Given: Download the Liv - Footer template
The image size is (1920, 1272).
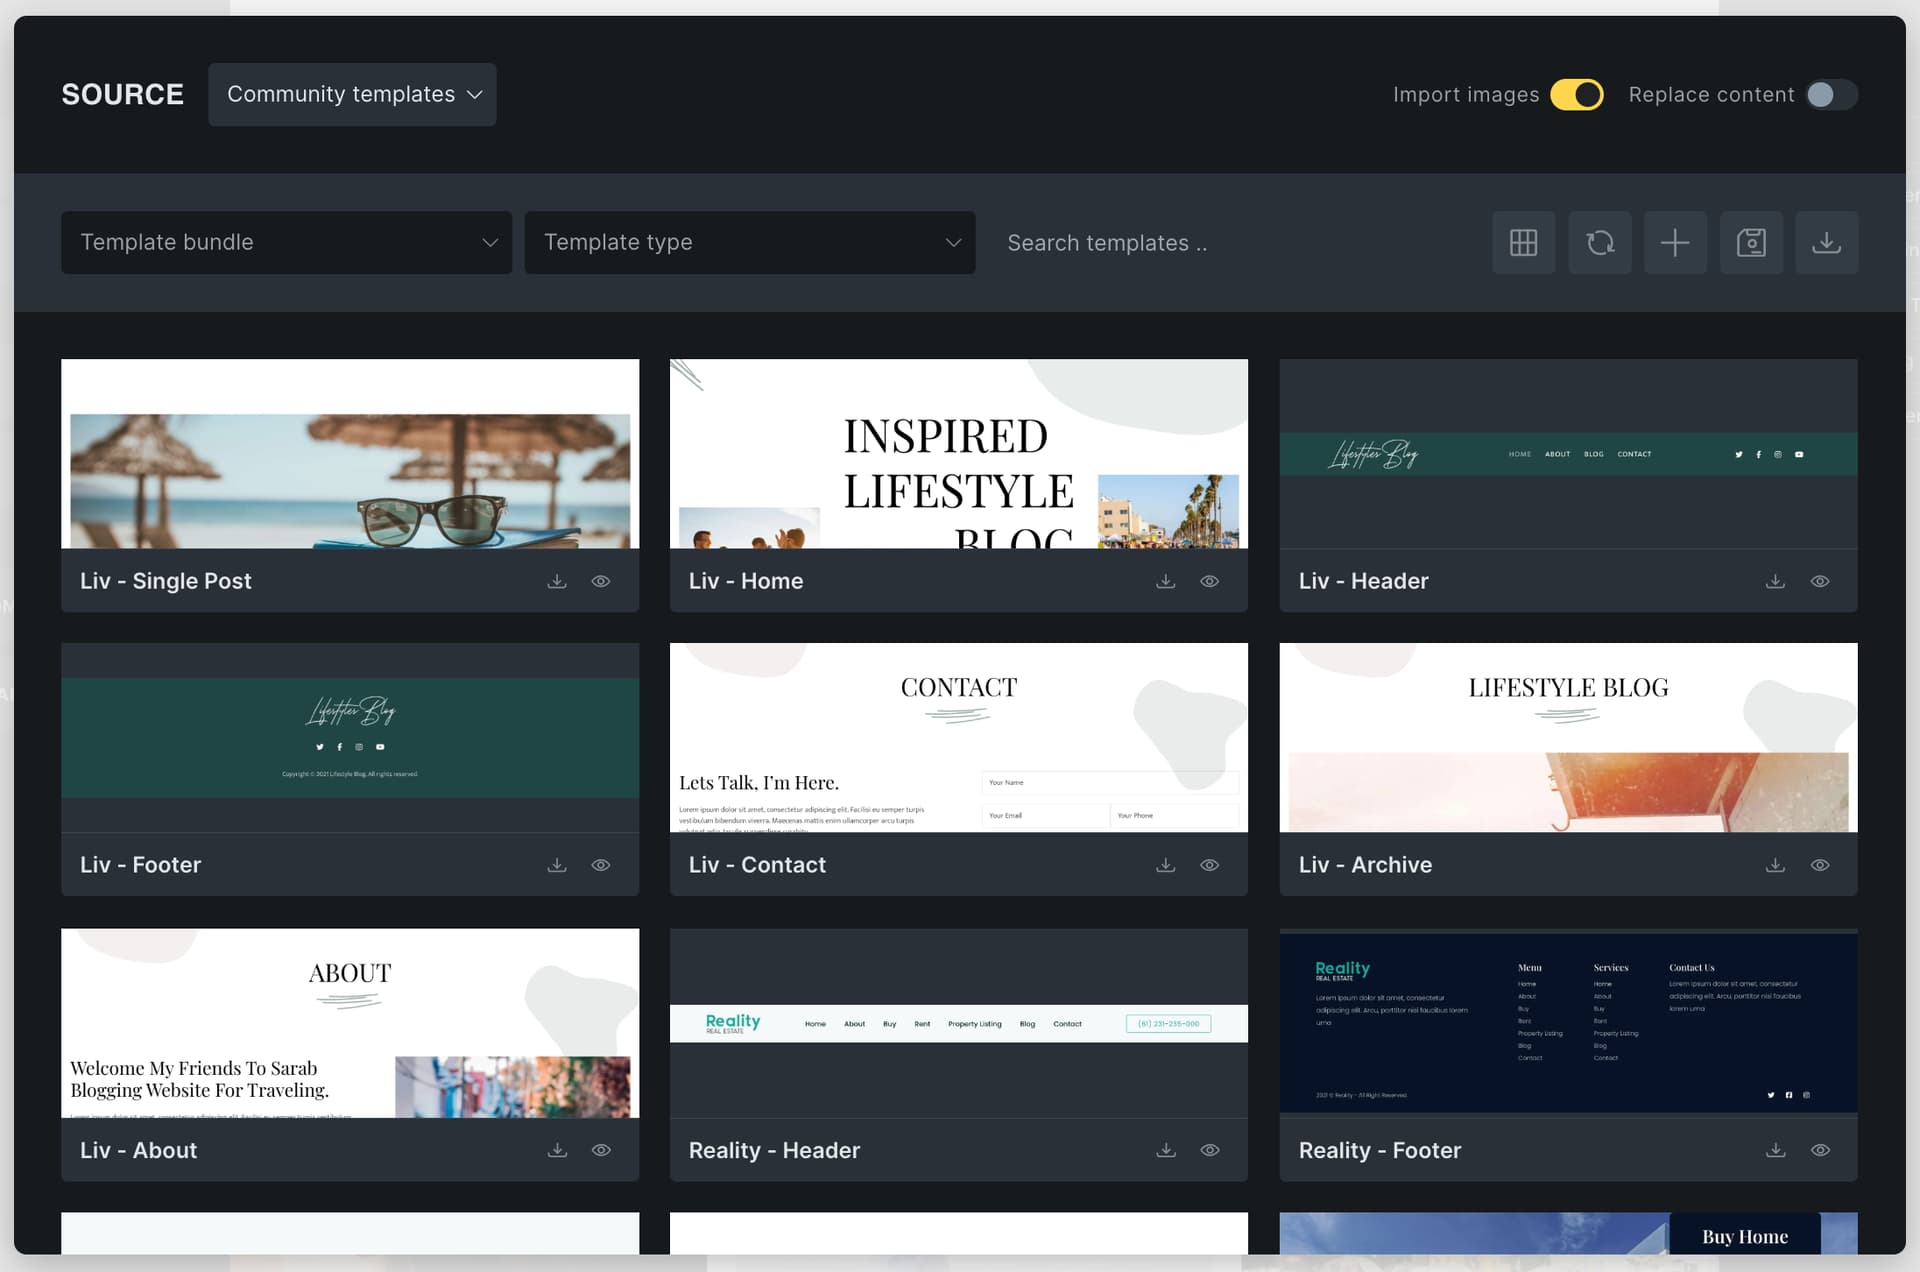Looking at the screenshot, I should [x=557, y=865].
